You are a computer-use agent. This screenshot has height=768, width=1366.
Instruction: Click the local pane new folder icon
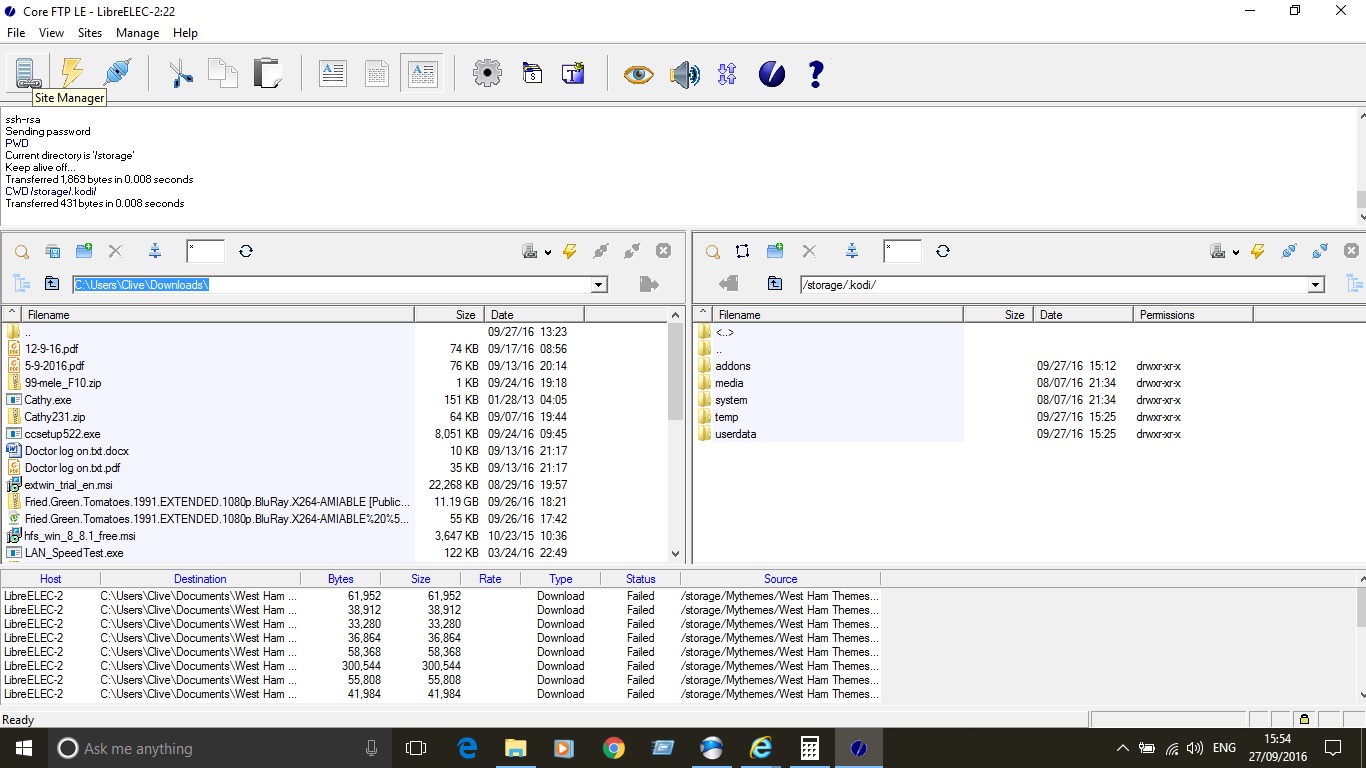click(x=84, y=252)
